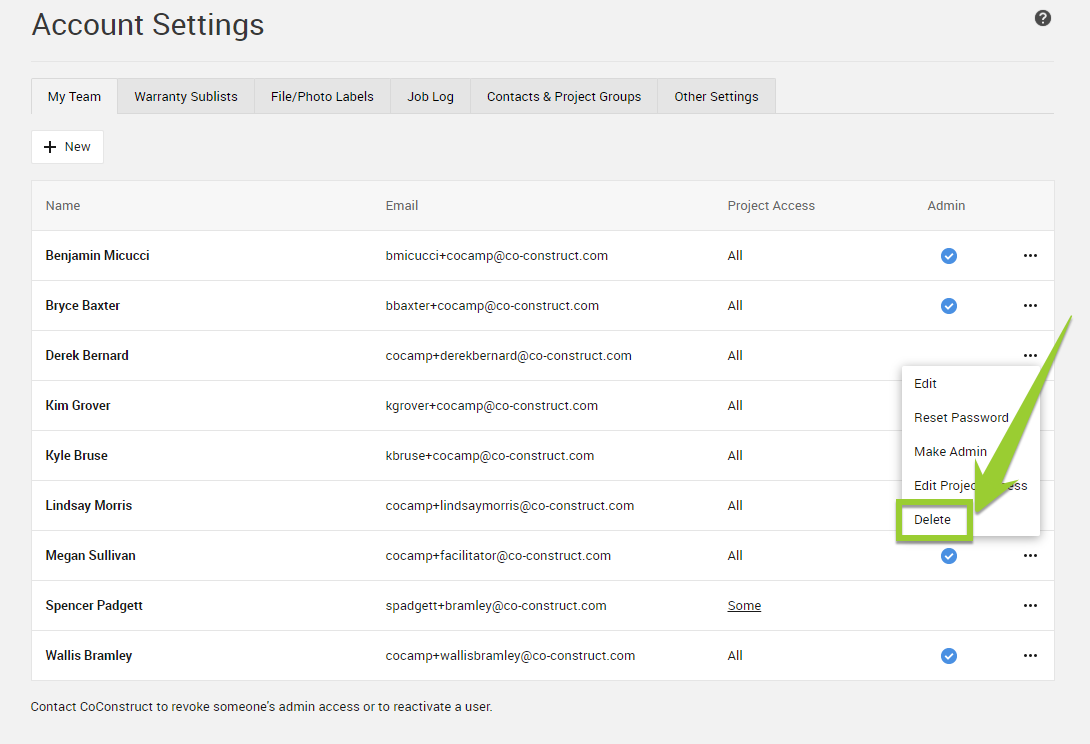Open options menu for Wallis Bramley
The height and width of the screenshot is (744, 1090).
pos(1030,656)
